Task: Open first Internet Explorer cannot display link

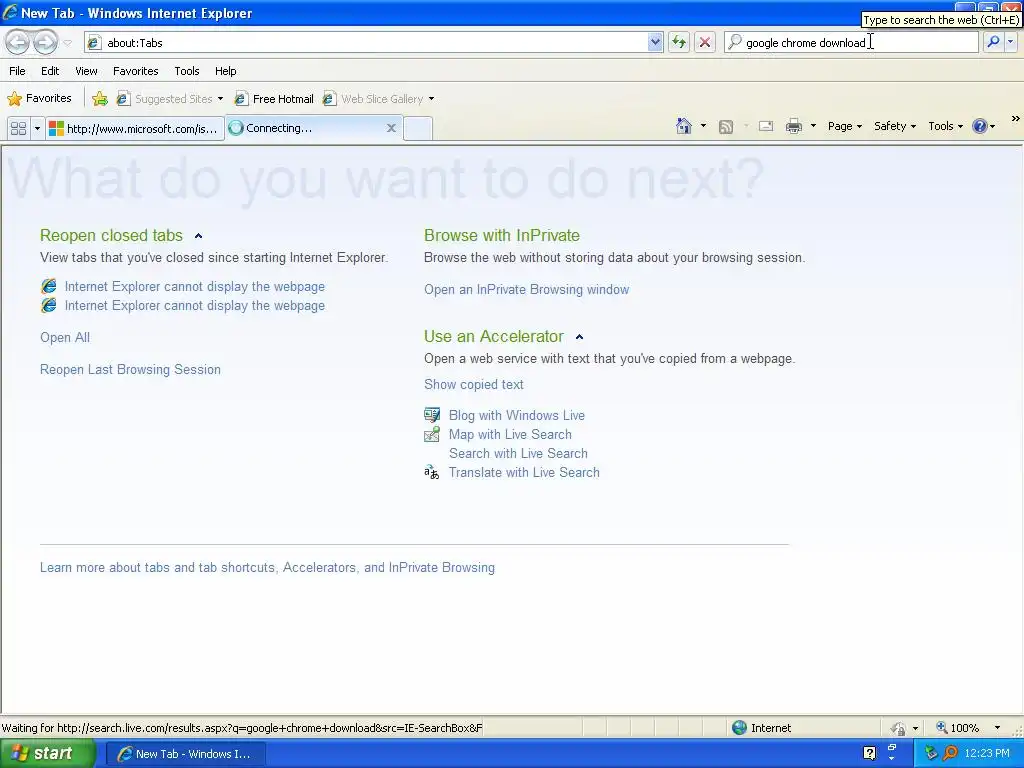Action: click(x=195, y=286)
